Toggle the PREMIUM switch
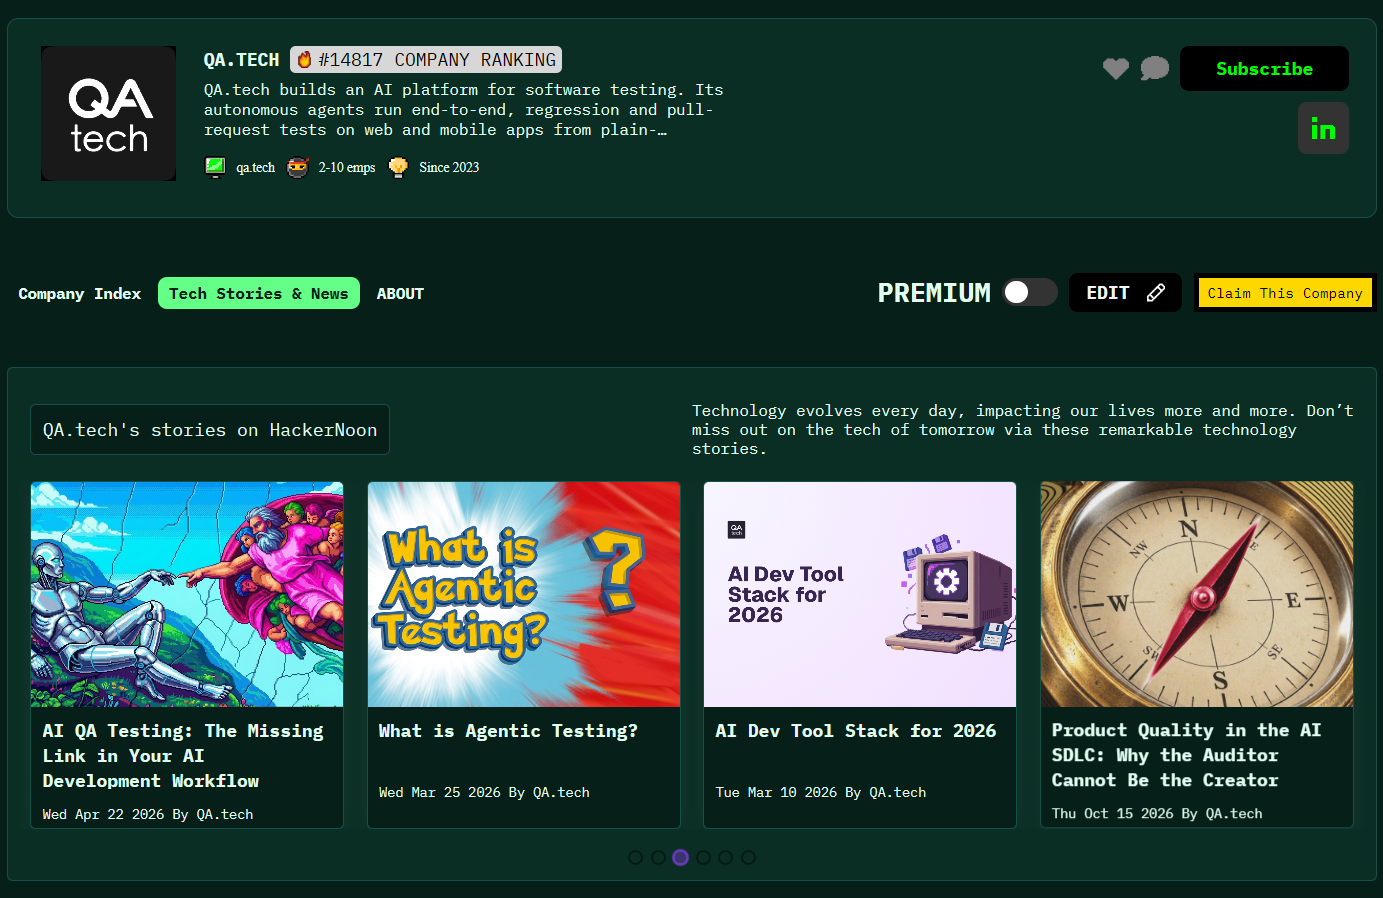This screenshot has height=898, width=1383. pyautogui.click(x=1030, y=292)
